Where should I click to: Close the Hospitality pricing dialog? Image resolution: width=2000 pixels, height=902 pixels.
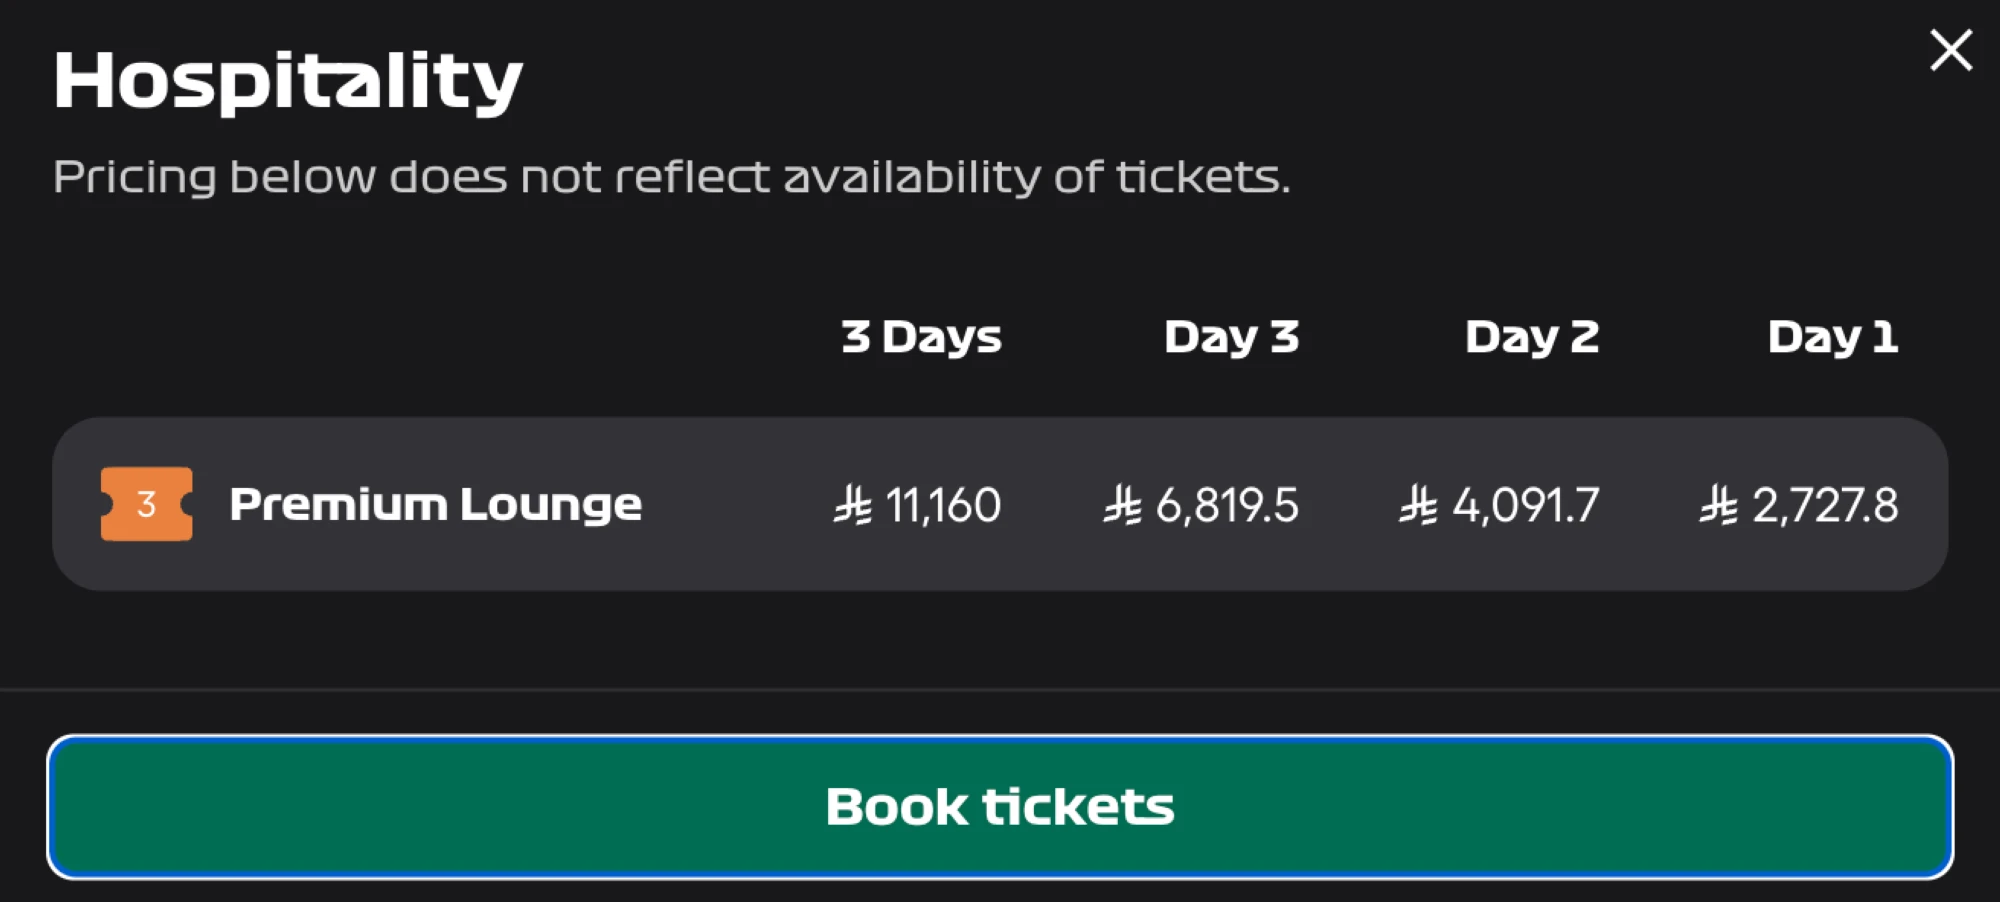tap(1950, 50)
